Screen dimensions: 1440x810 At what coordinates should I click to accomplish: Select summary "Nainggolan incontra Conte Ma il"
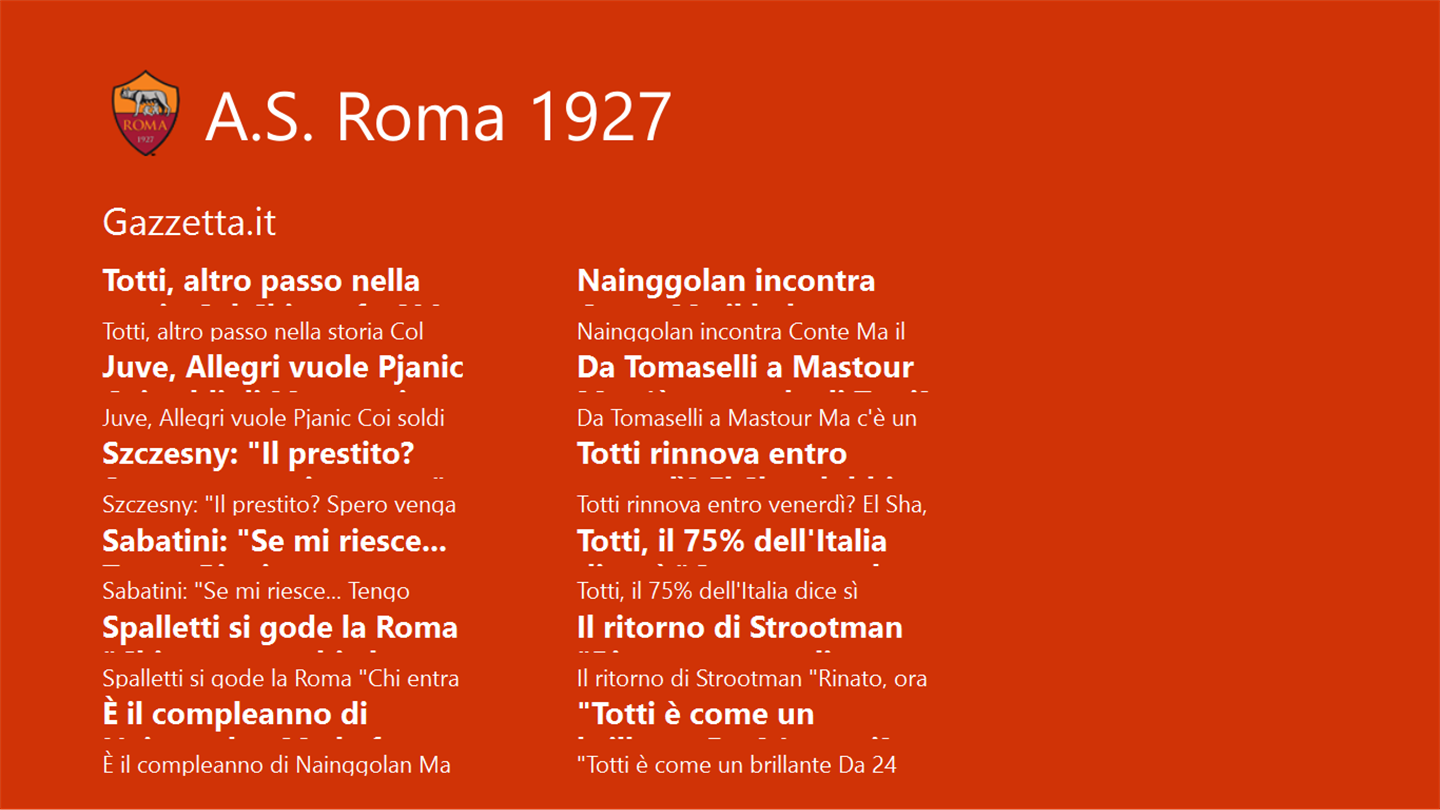coord(741,331)
